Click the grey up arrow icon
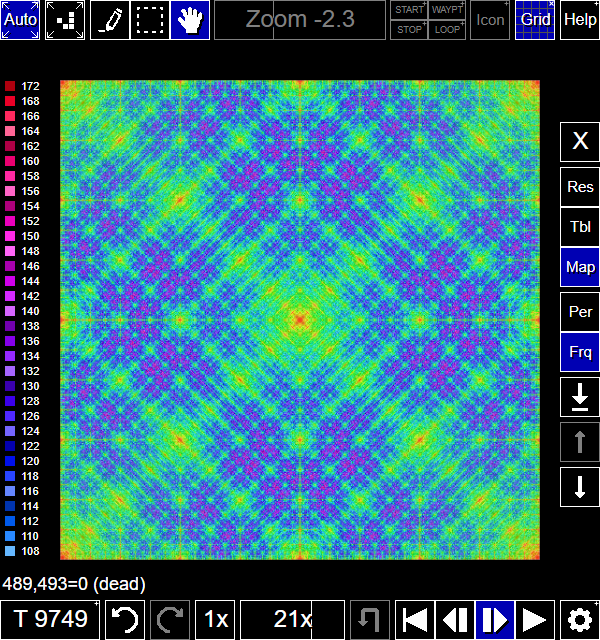Screen dimensions: 600x640 pyautogui.click(x=580, y=442)
